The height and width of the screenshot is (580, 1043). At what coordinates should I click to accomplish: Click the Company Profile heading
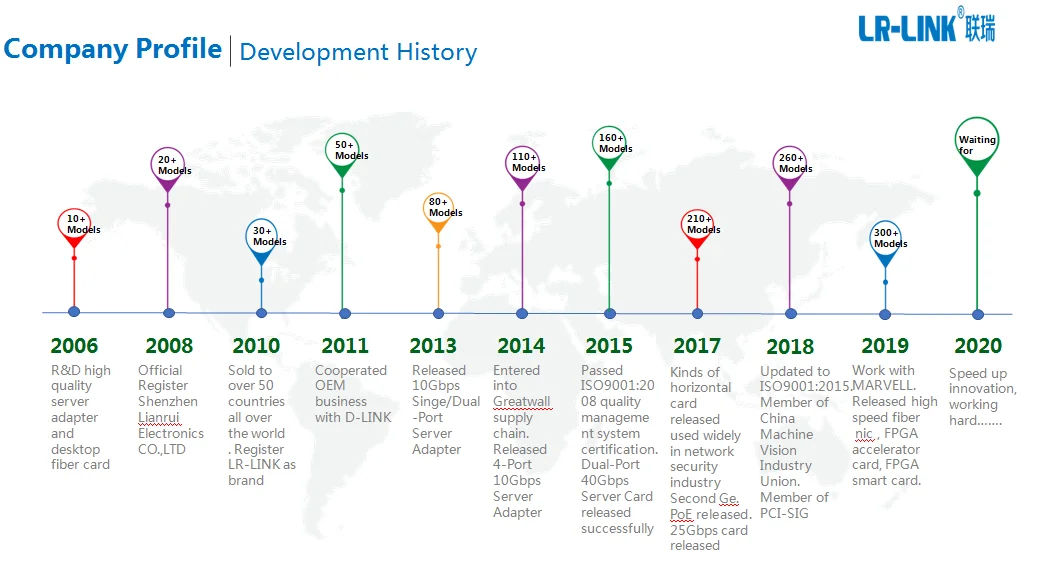point(112,49)
